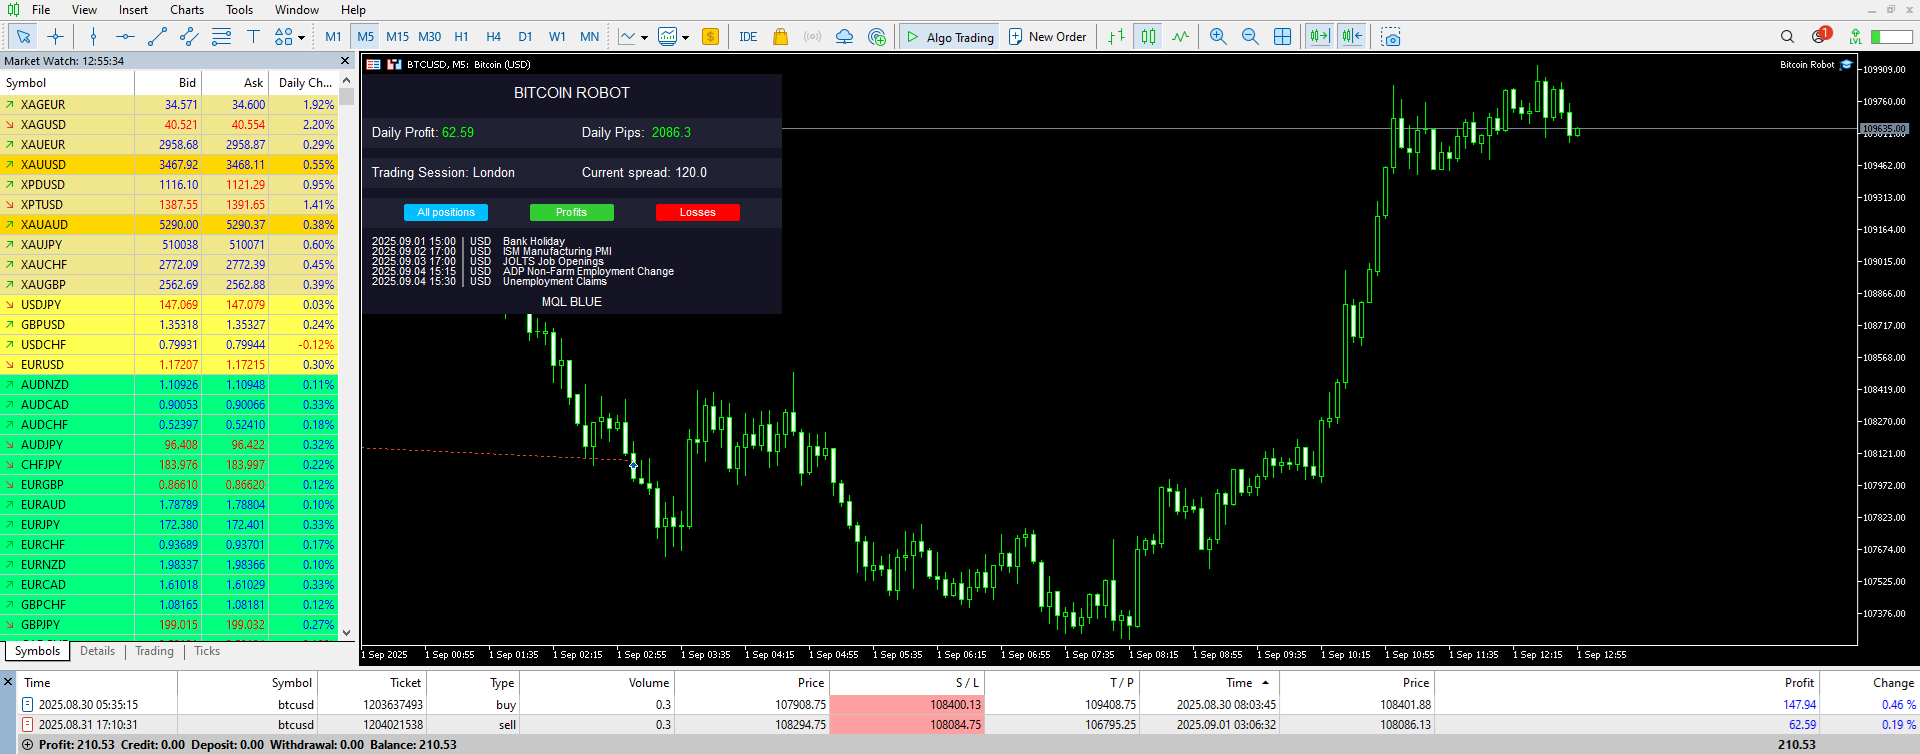Toggle Algo Trading on or off
Image resolution: width=1920 pixels, height=754 pixels.
click(x=949, y=37)
